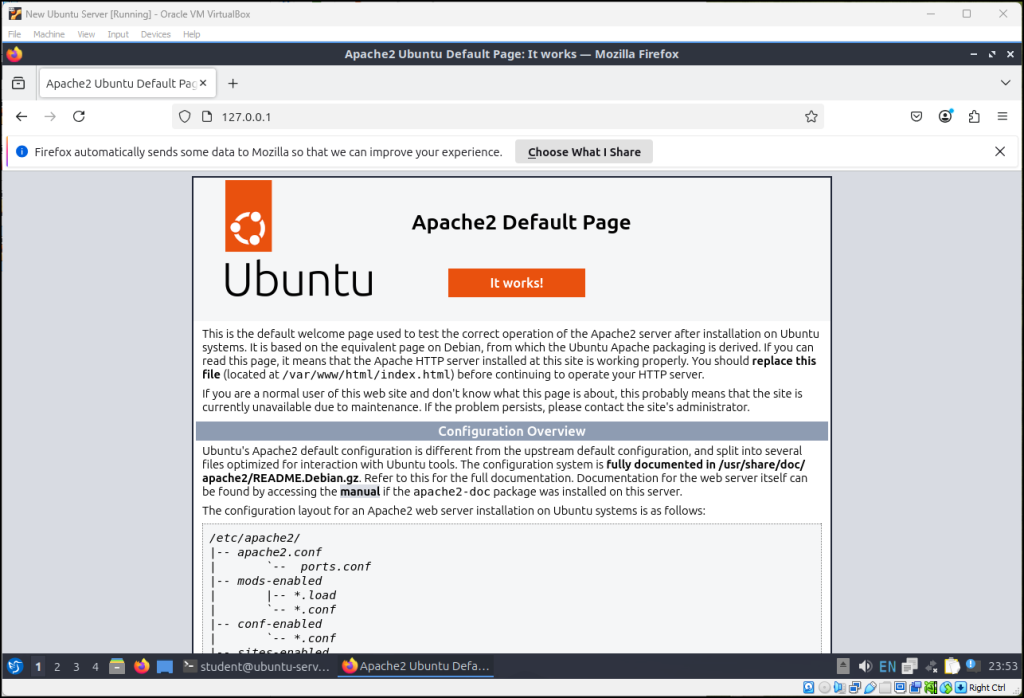Screen dimensions: 1024x698
Task: Open the network disconnected tray icon
Action: pos(932,666)
